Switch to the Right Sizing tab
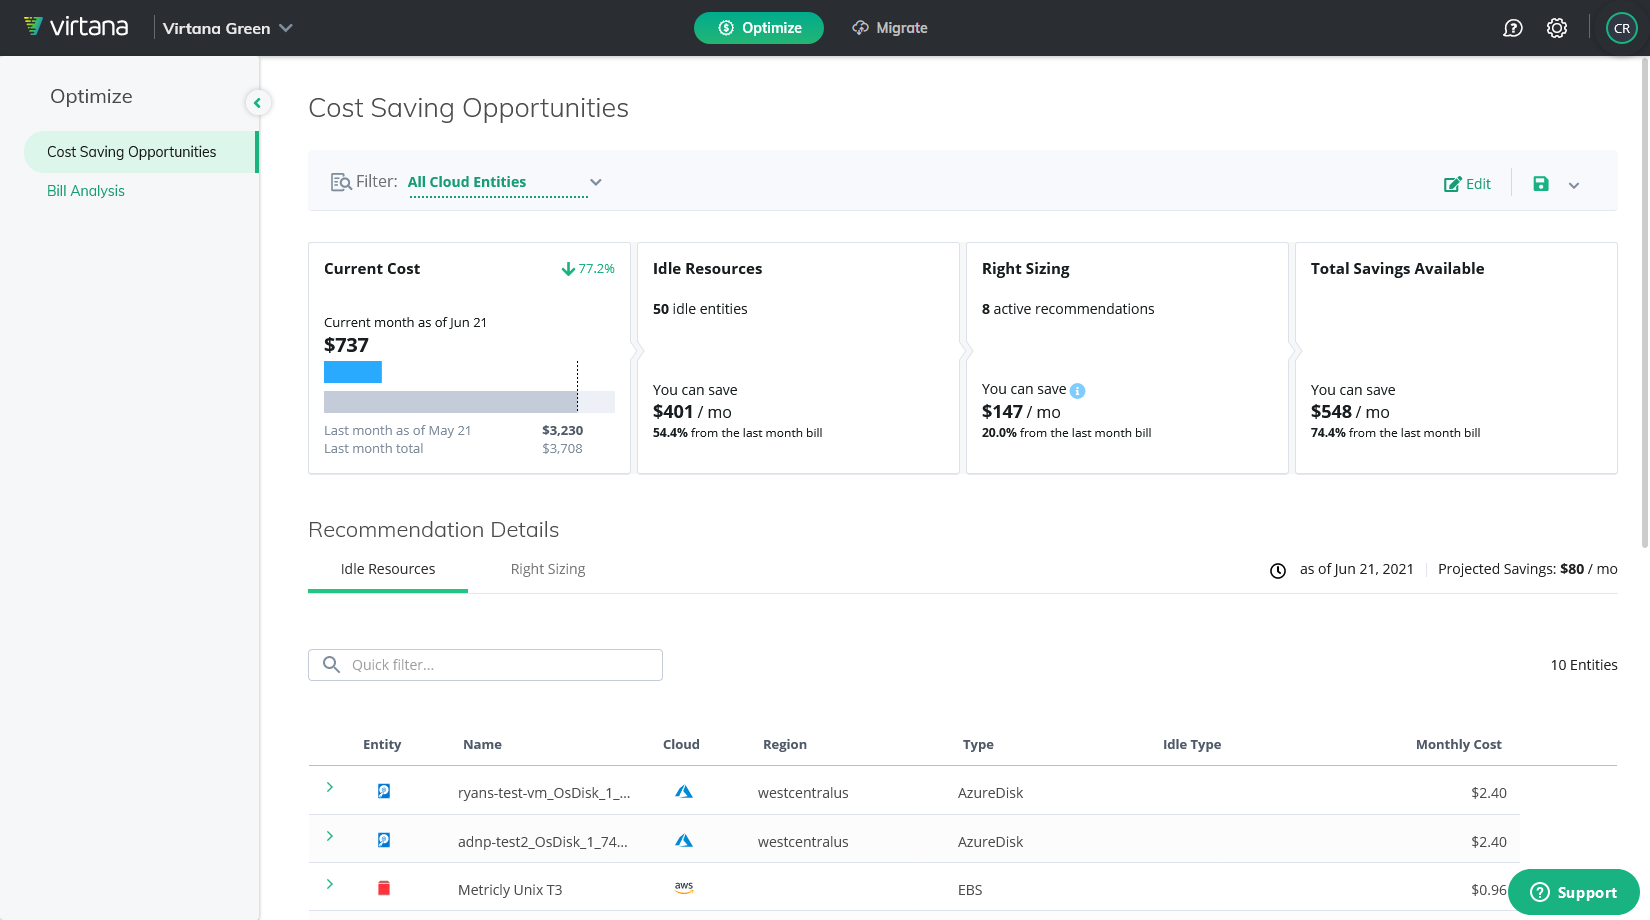The image size is (1650, 920). pos(548,569)
